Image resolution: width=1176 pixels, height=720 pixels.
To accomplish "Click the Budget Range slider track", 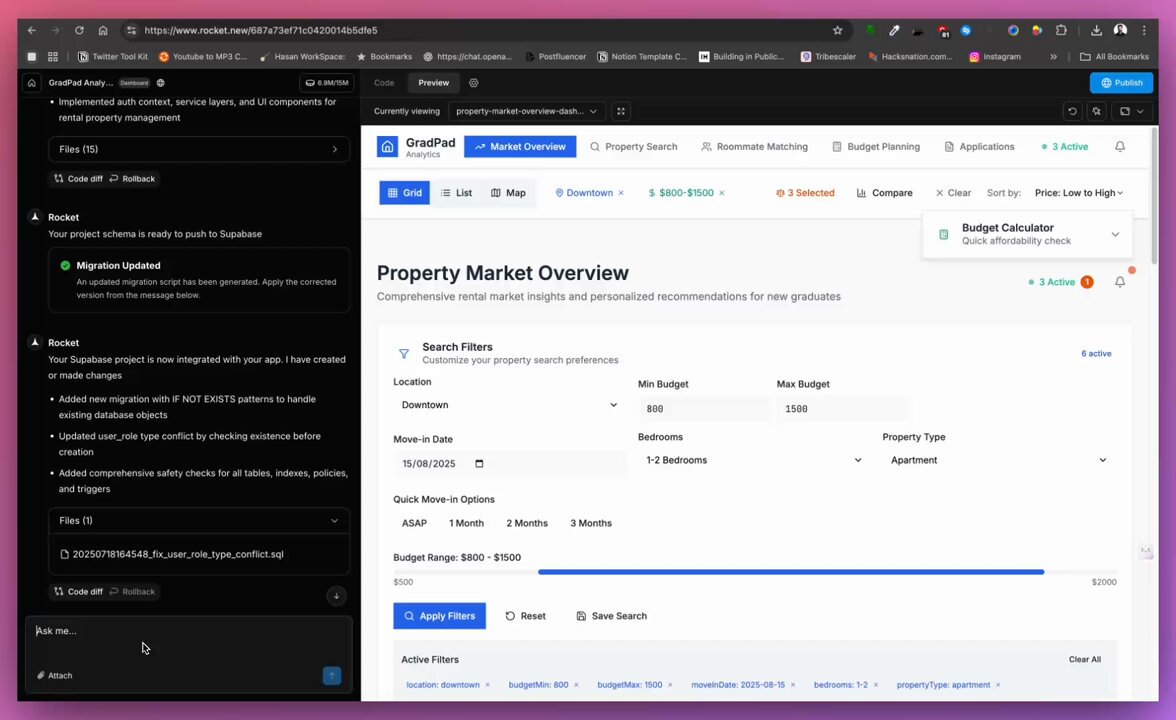I will [x=754, y=572].
